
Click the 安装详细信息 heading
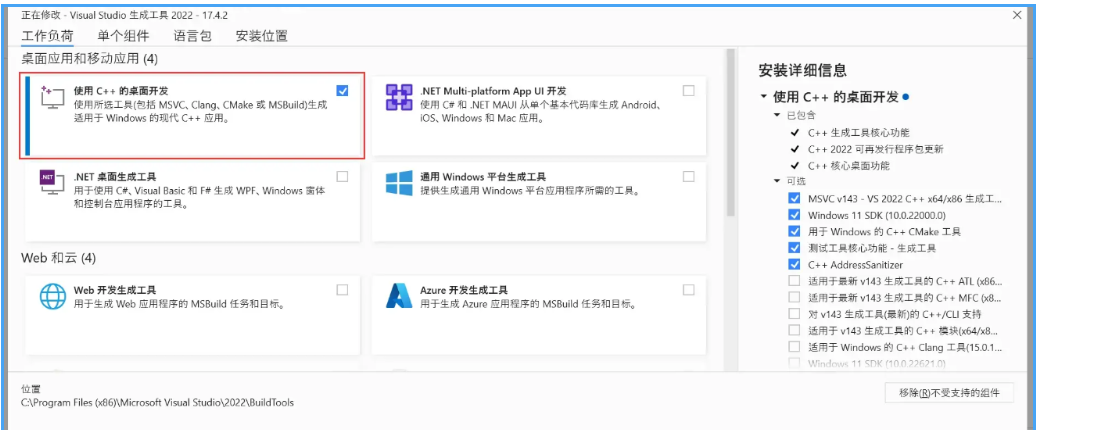tap(802, 70)
